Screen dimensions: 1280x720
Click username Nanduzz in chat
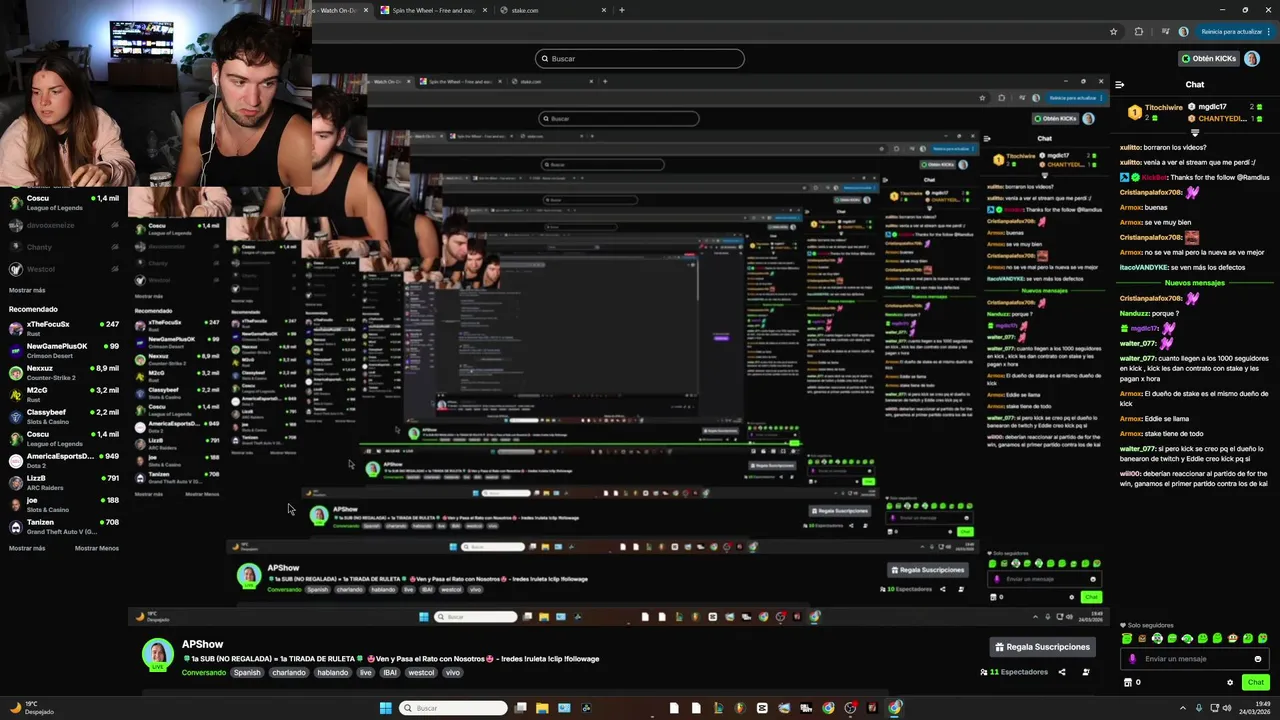click(1134, 313)
